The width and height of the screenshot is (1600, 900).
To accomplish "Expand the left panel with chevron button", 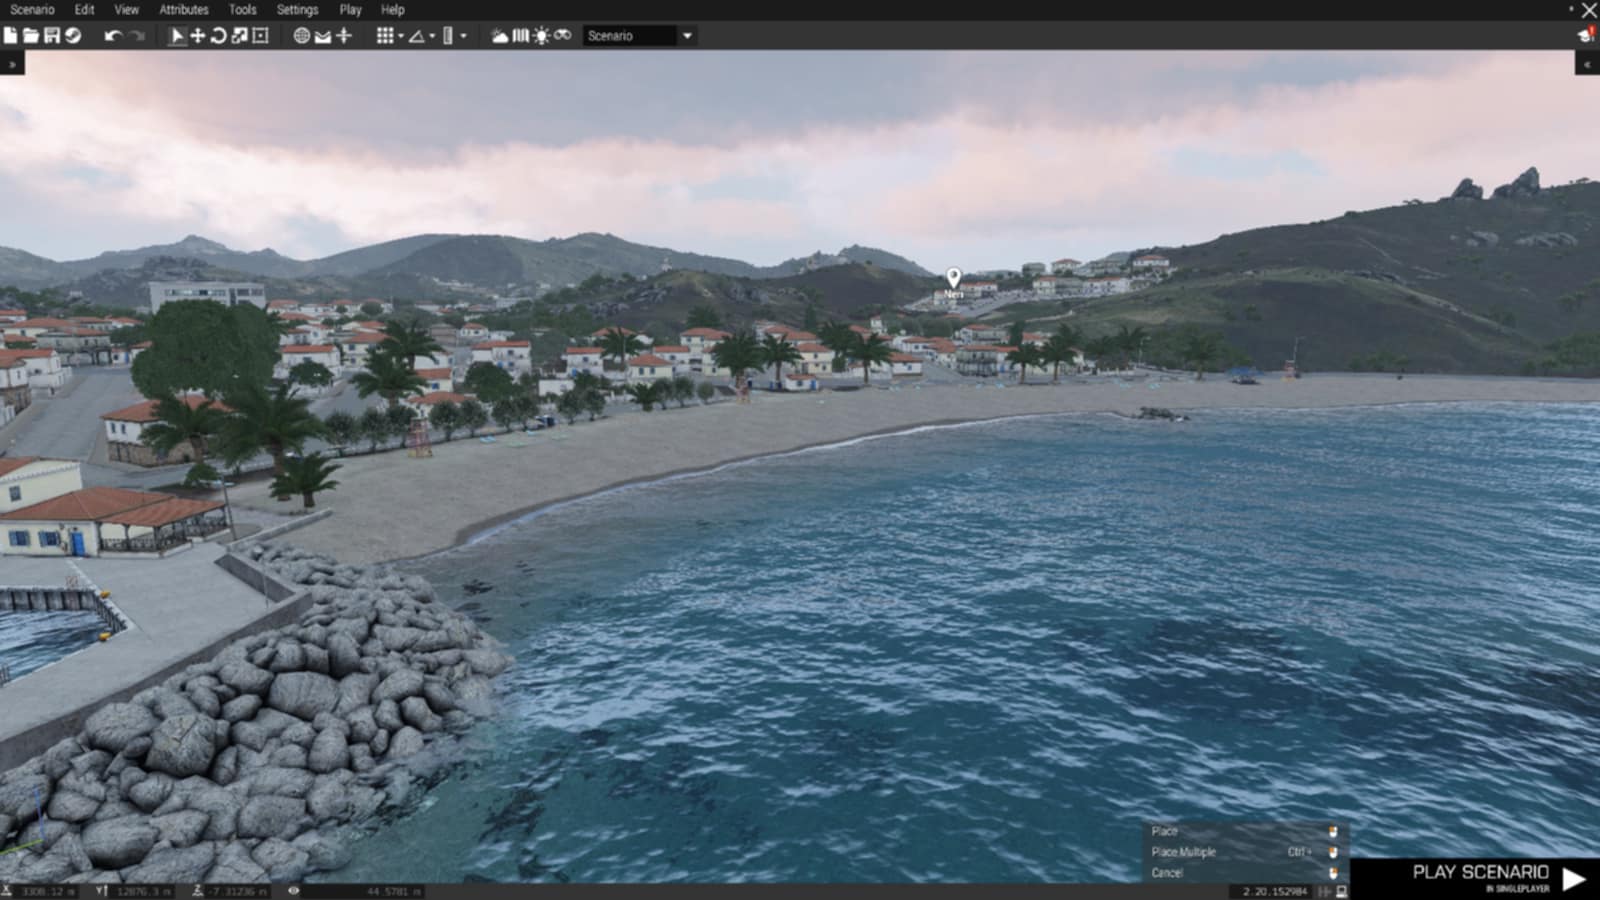I will pyautogui.click(x=12, y=64).
